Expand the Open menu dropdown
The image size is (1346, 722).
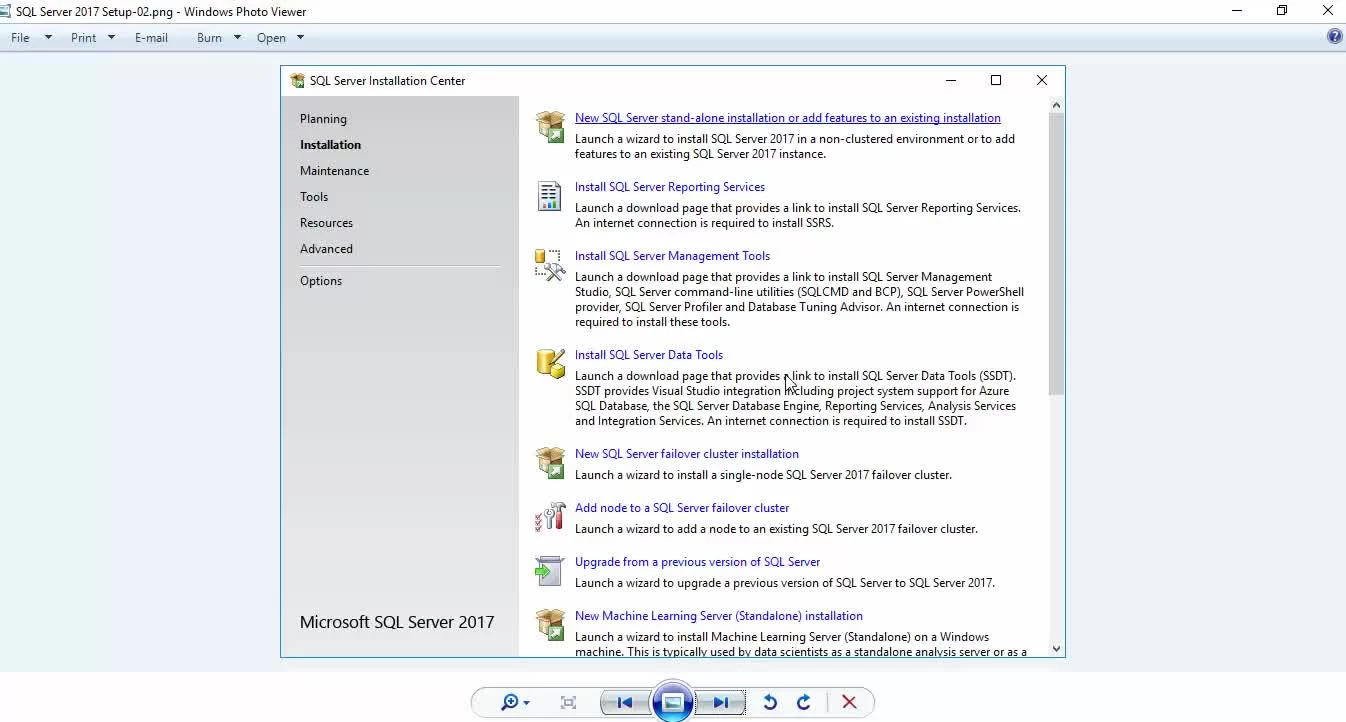[x=280, y=38]
